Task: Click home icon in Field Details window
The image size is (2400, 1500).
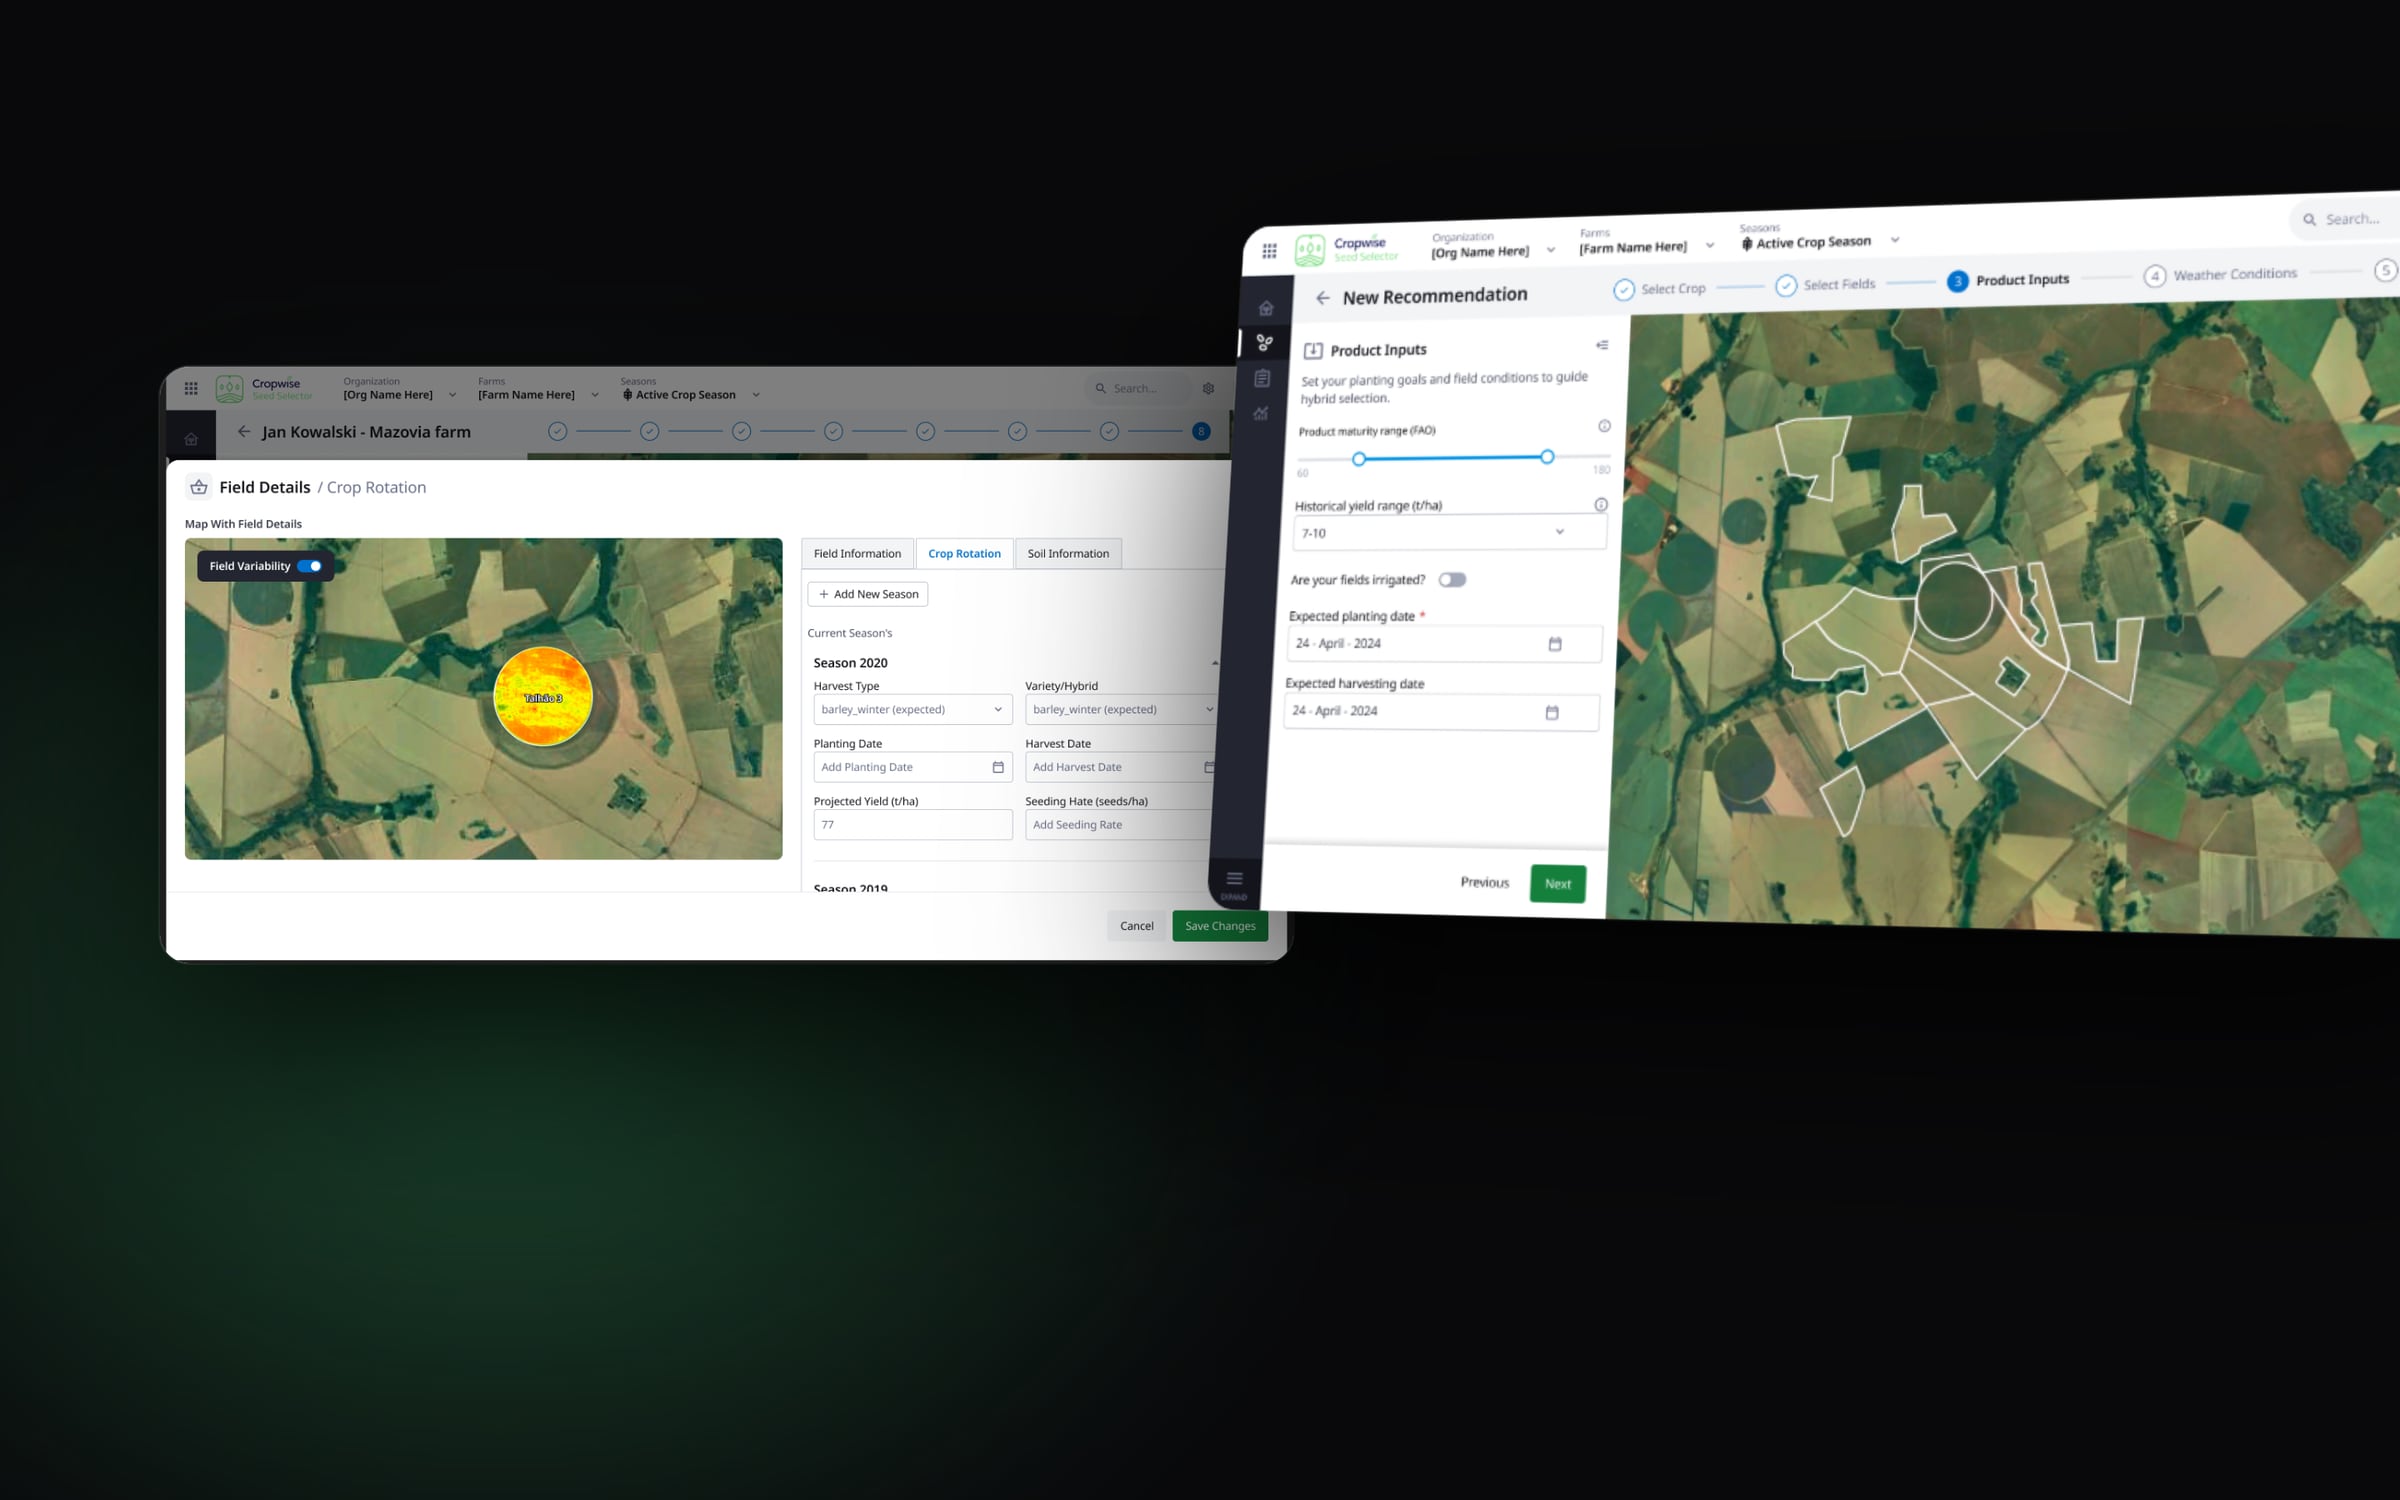Action: 191,439
